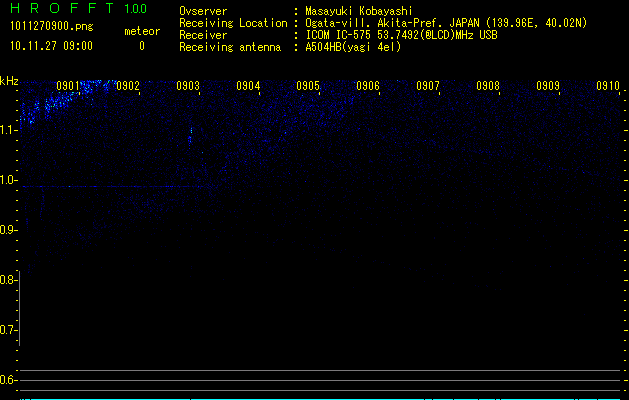
Task: Click the 1.1 frequency axis label
Action: [8, 130]
